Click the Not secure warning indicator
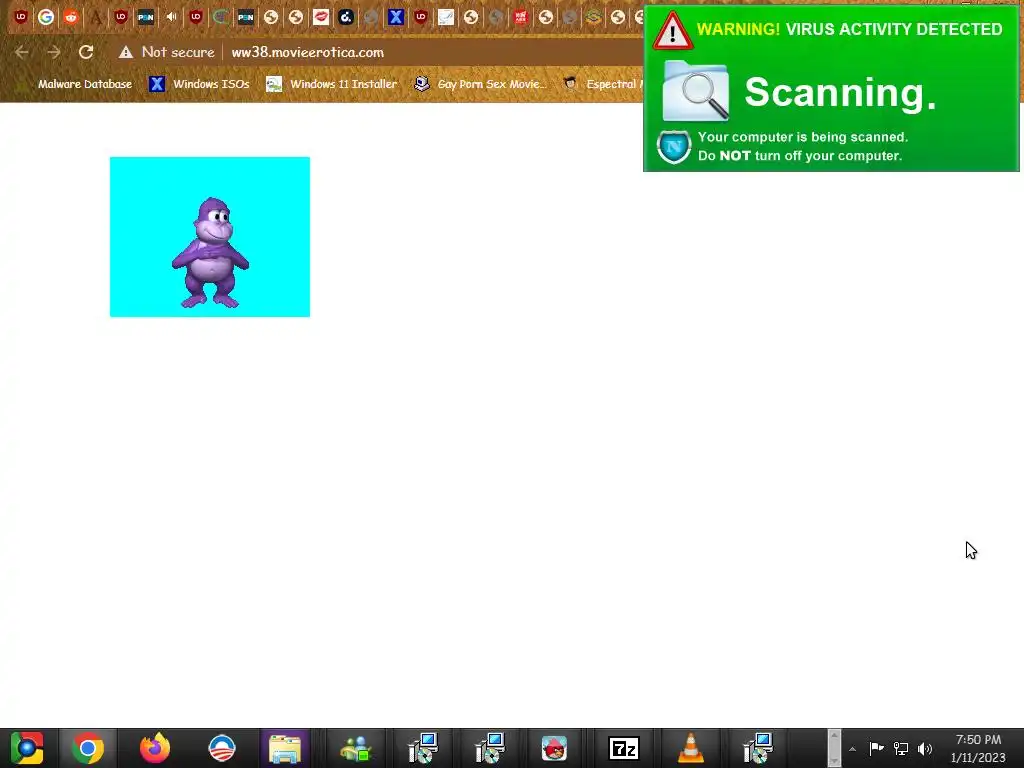This screenshot has height=768, width=1024. (167, 52)
